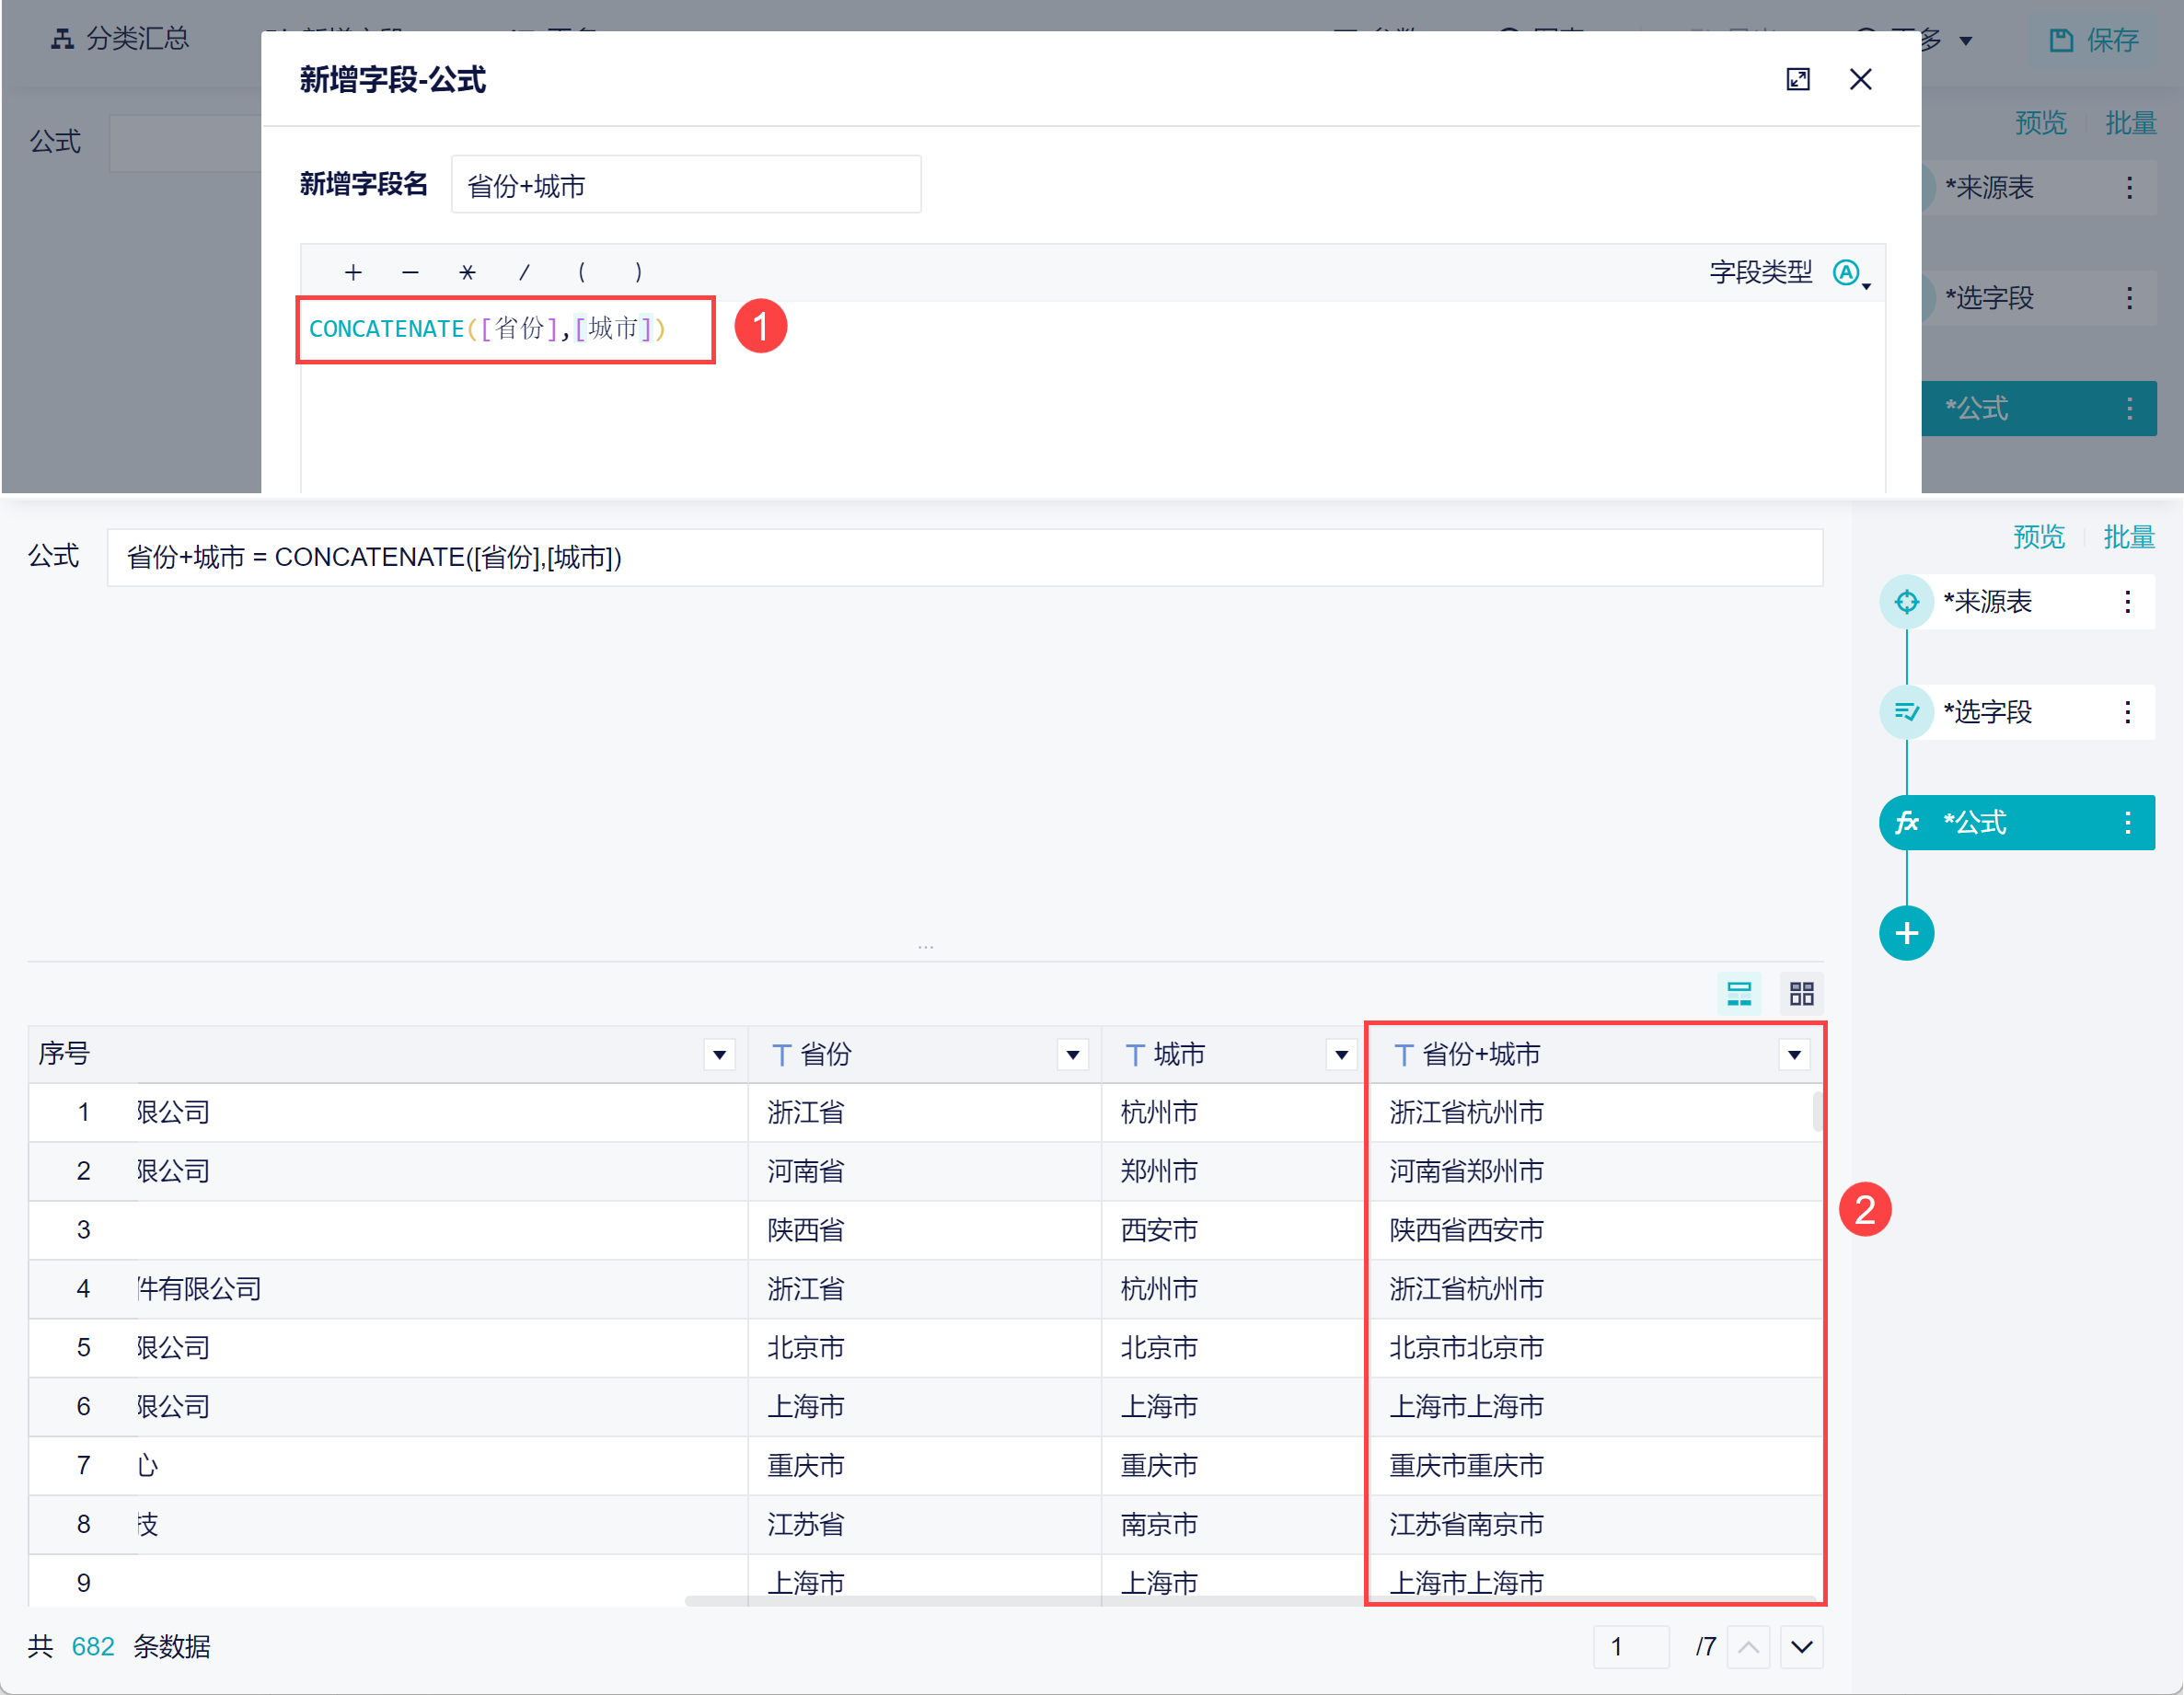The image size is (2184, 1695).
Task: Click the plus operator in formula toolbar
Action: (353, 272)
